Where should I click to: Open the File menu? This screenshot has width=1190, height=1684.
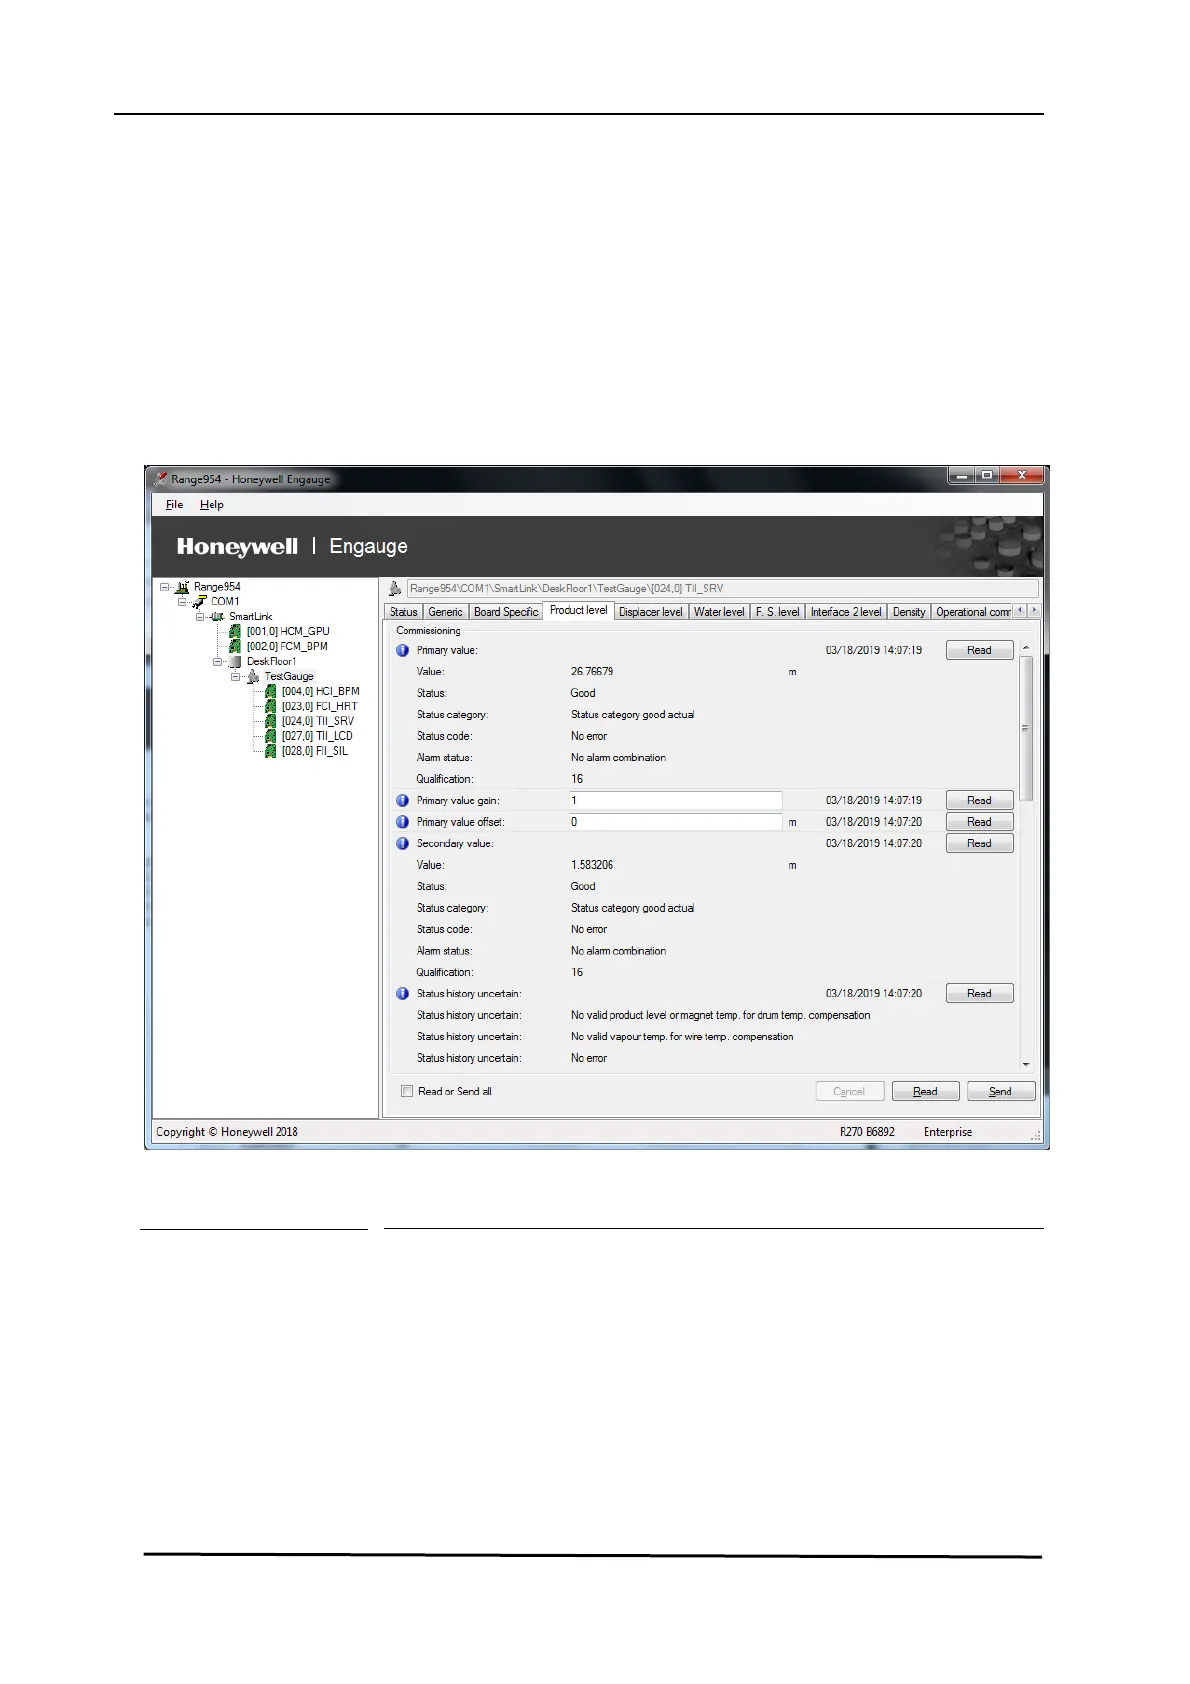(175, 505)
